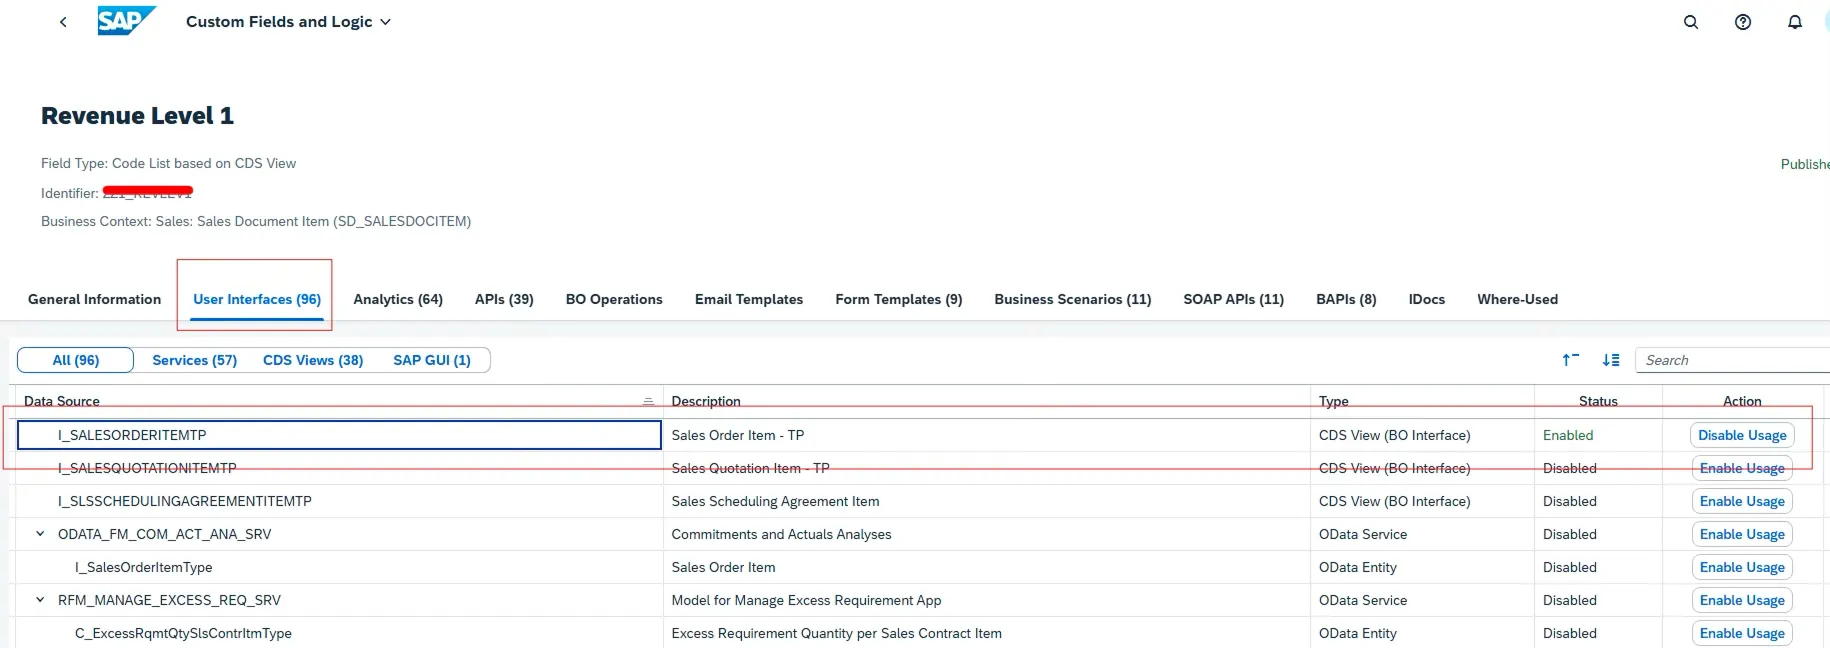The width and height of the screenshot is (1830, 648).
Task: Click Enable Usage for I_SLSSCHEDULINGAGREEMENTITEMTP
Action: coord(1742,501)
